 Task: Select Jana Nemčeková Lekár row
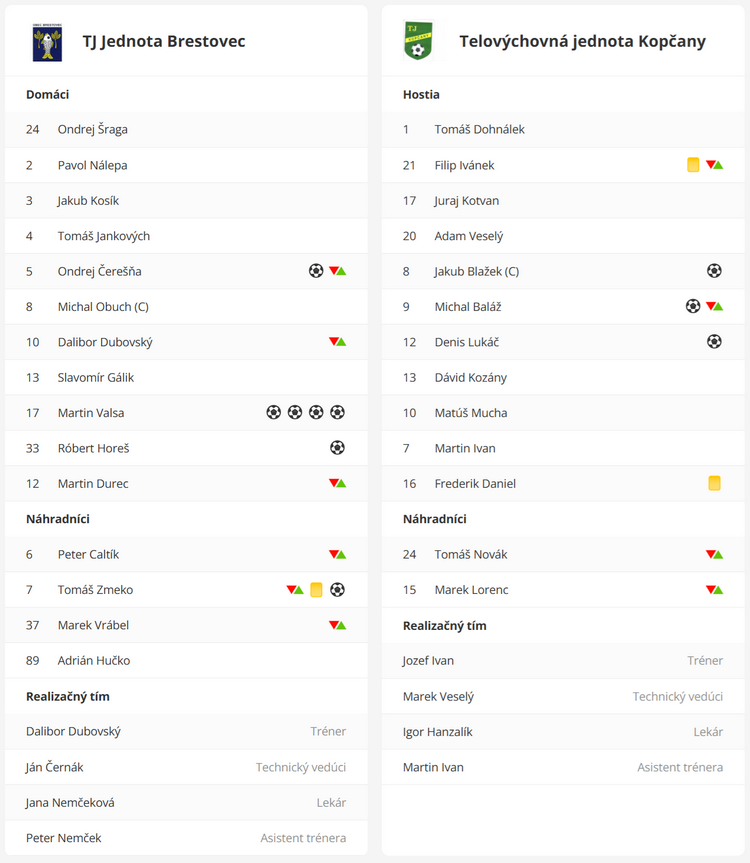[x=186, y=802]
